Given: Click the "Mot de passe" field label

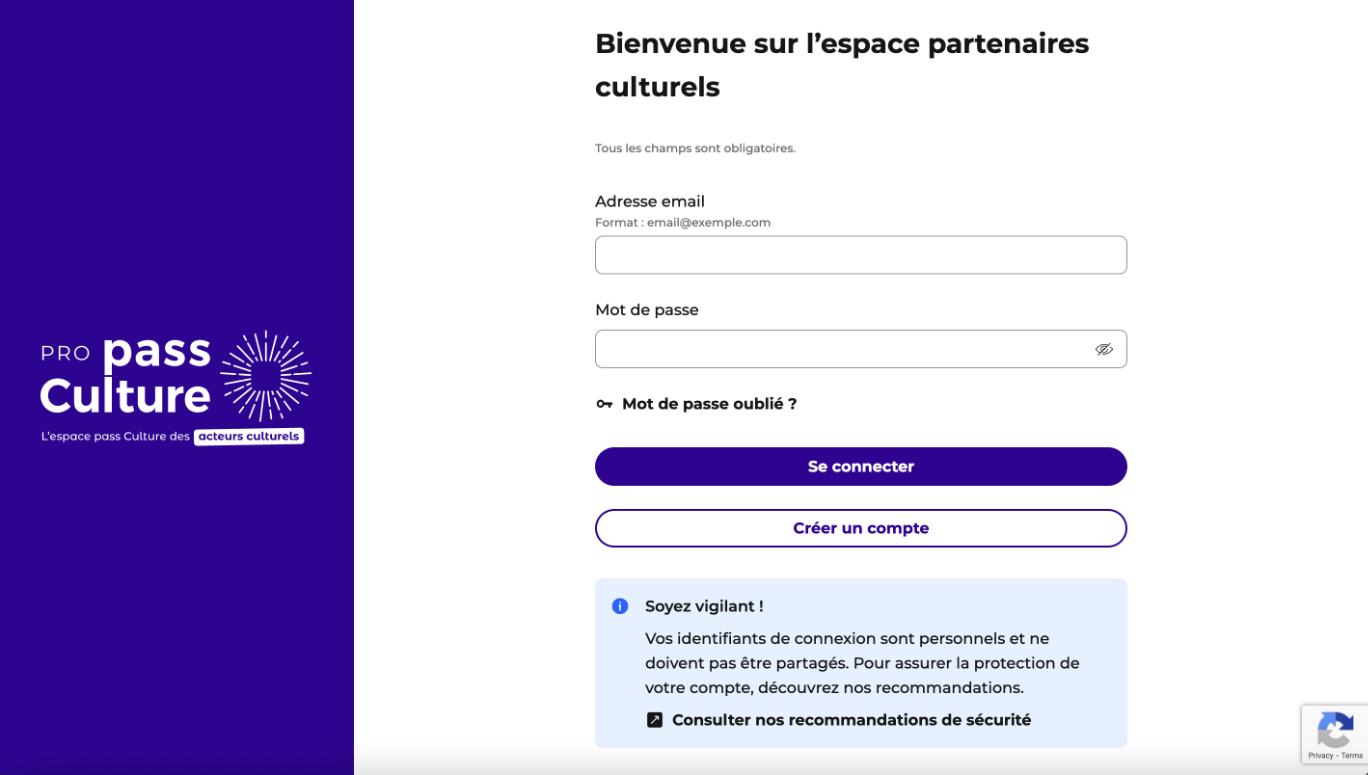Looking at the screenshot, I should [x=647, y=310].
